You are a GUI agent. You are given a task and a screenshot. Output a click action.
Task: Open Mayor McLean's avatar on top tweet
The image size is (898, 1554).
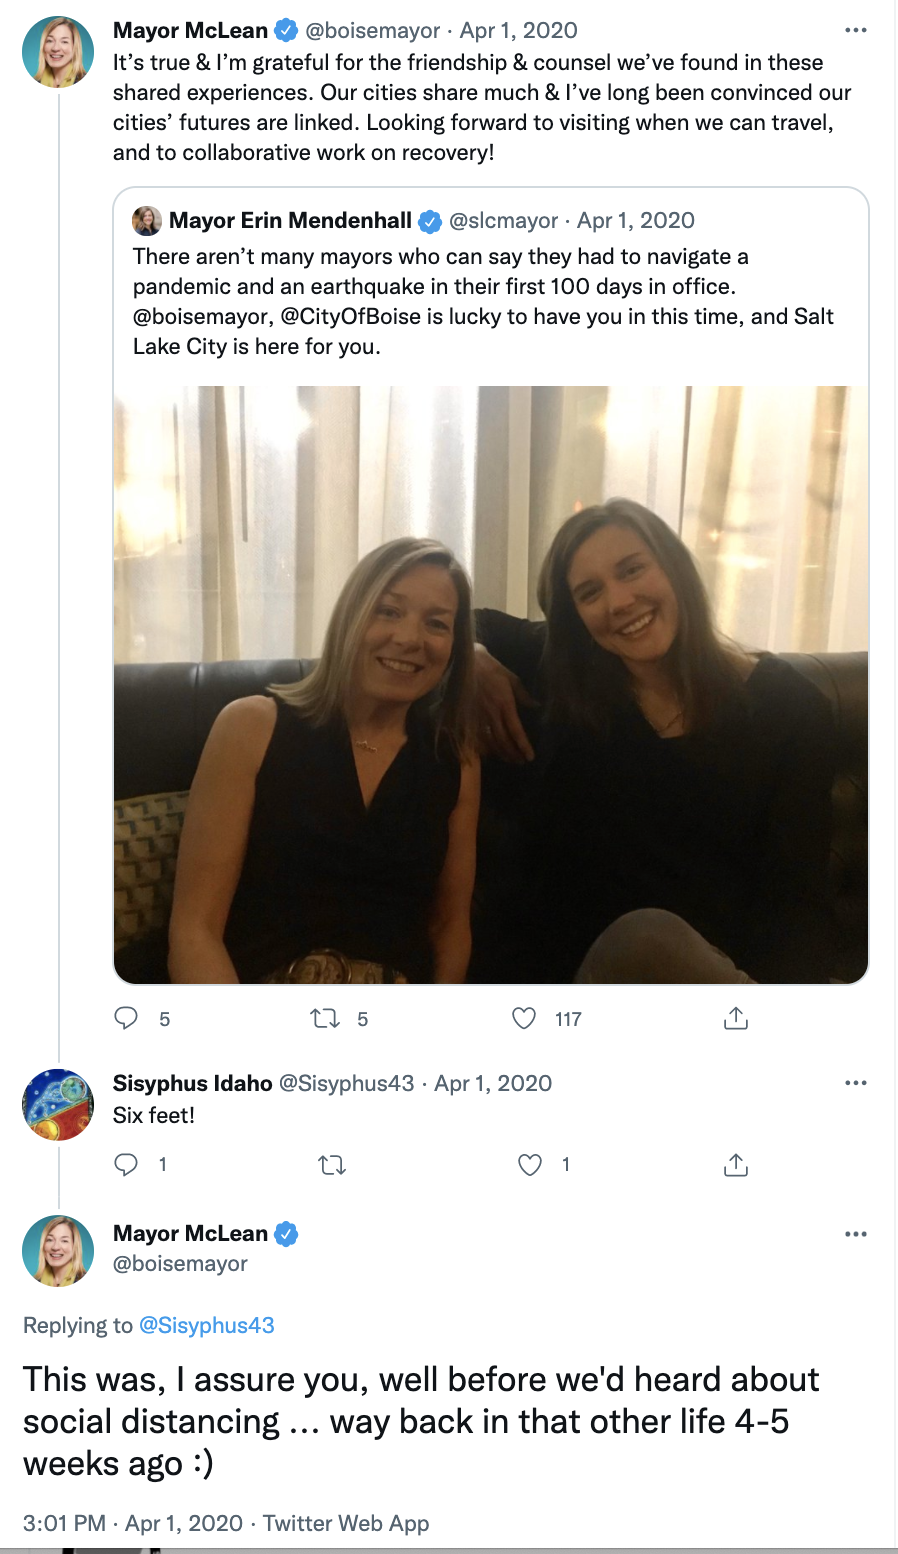click(58, 52)
